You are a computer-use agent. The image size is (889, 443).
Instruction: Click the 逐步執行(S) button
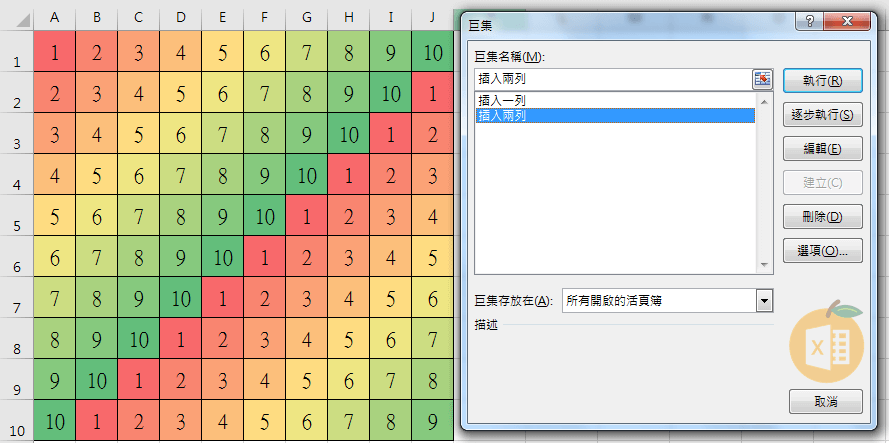coord(824,115)
